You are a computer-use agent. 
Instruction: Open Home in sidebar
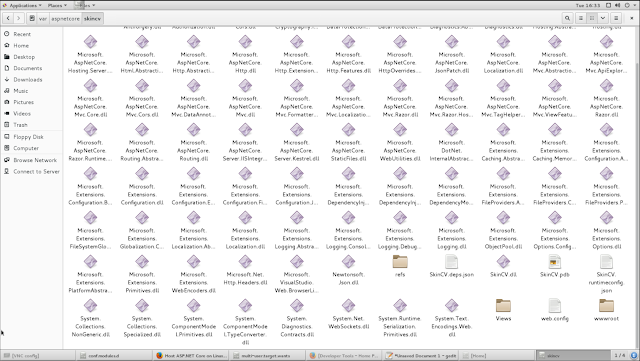point(21,46)
